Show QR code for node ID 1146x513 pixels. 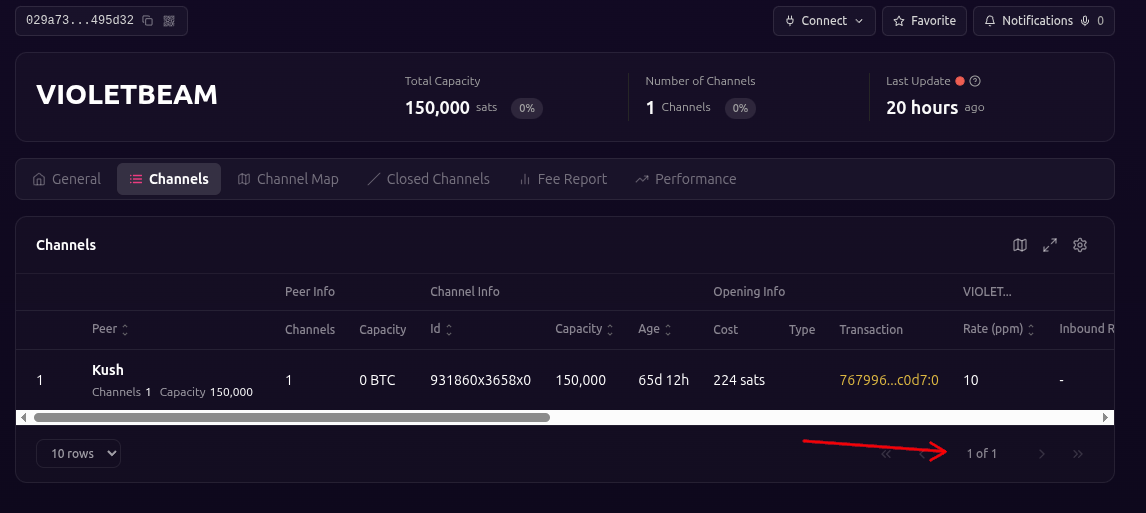169,21
